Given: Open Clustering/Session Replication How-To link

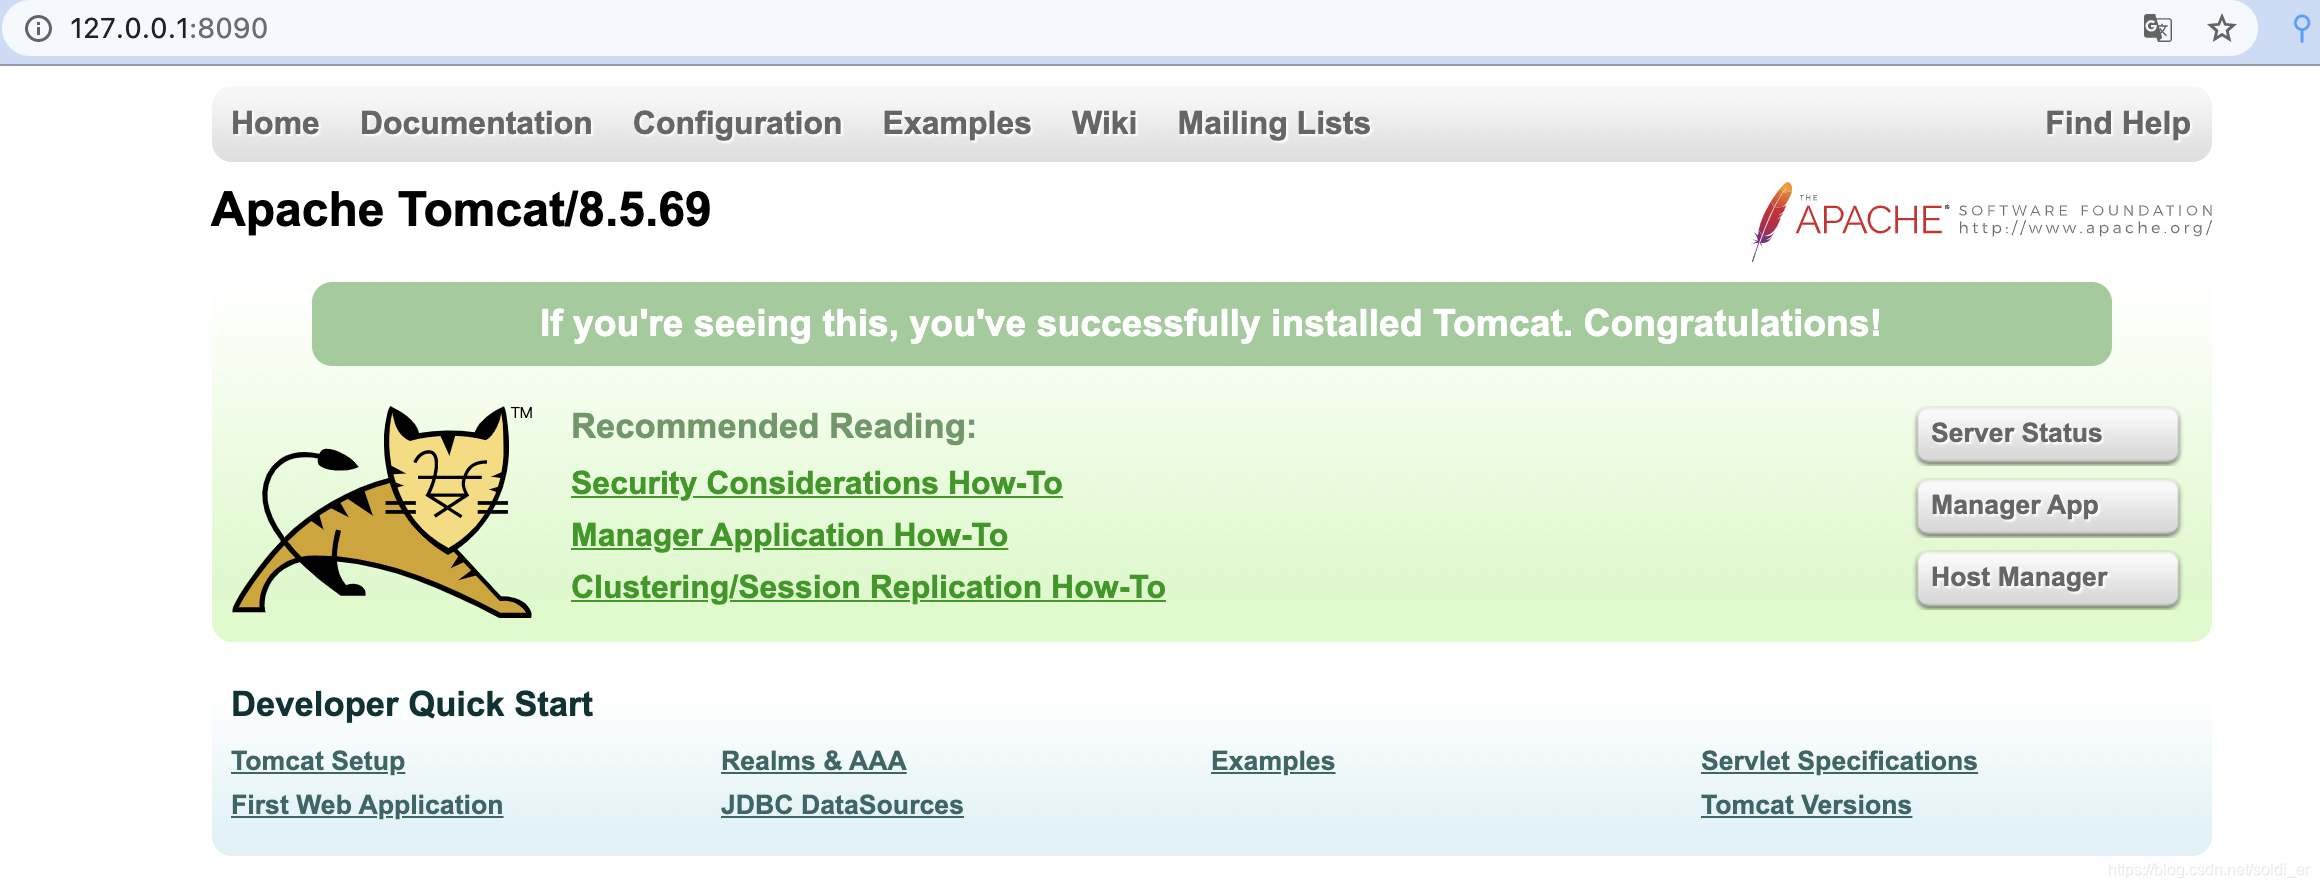Looking at the screenshot, I should coord(868,587).
